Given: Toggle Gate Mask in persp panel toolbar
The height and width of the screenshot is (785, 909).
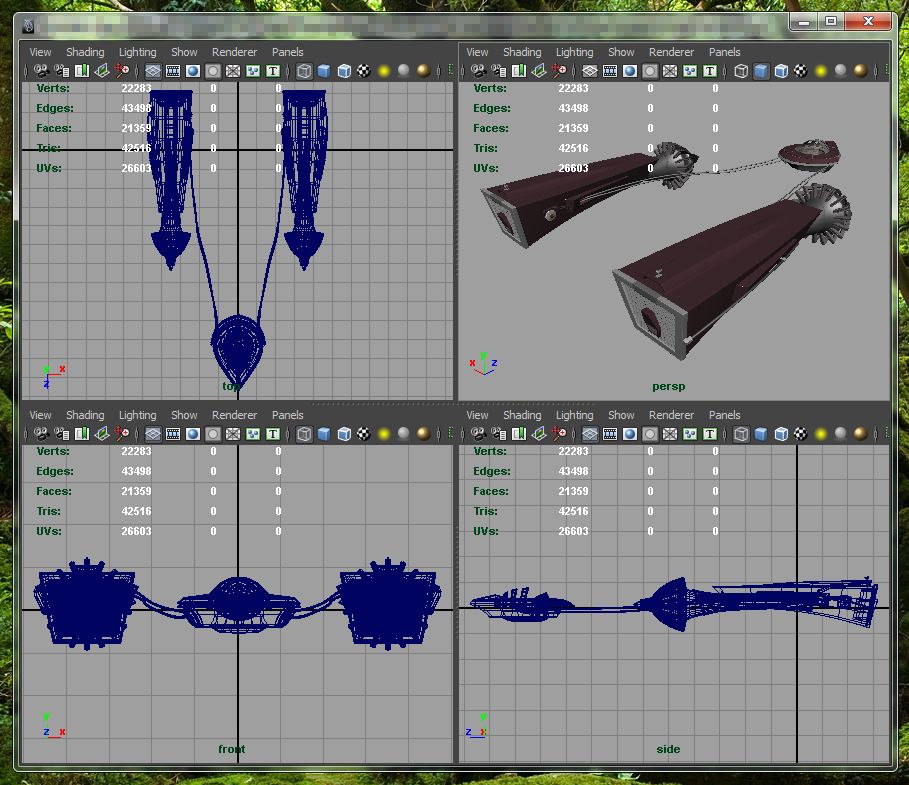Looking at the screenshot, I should coord(650,71).
